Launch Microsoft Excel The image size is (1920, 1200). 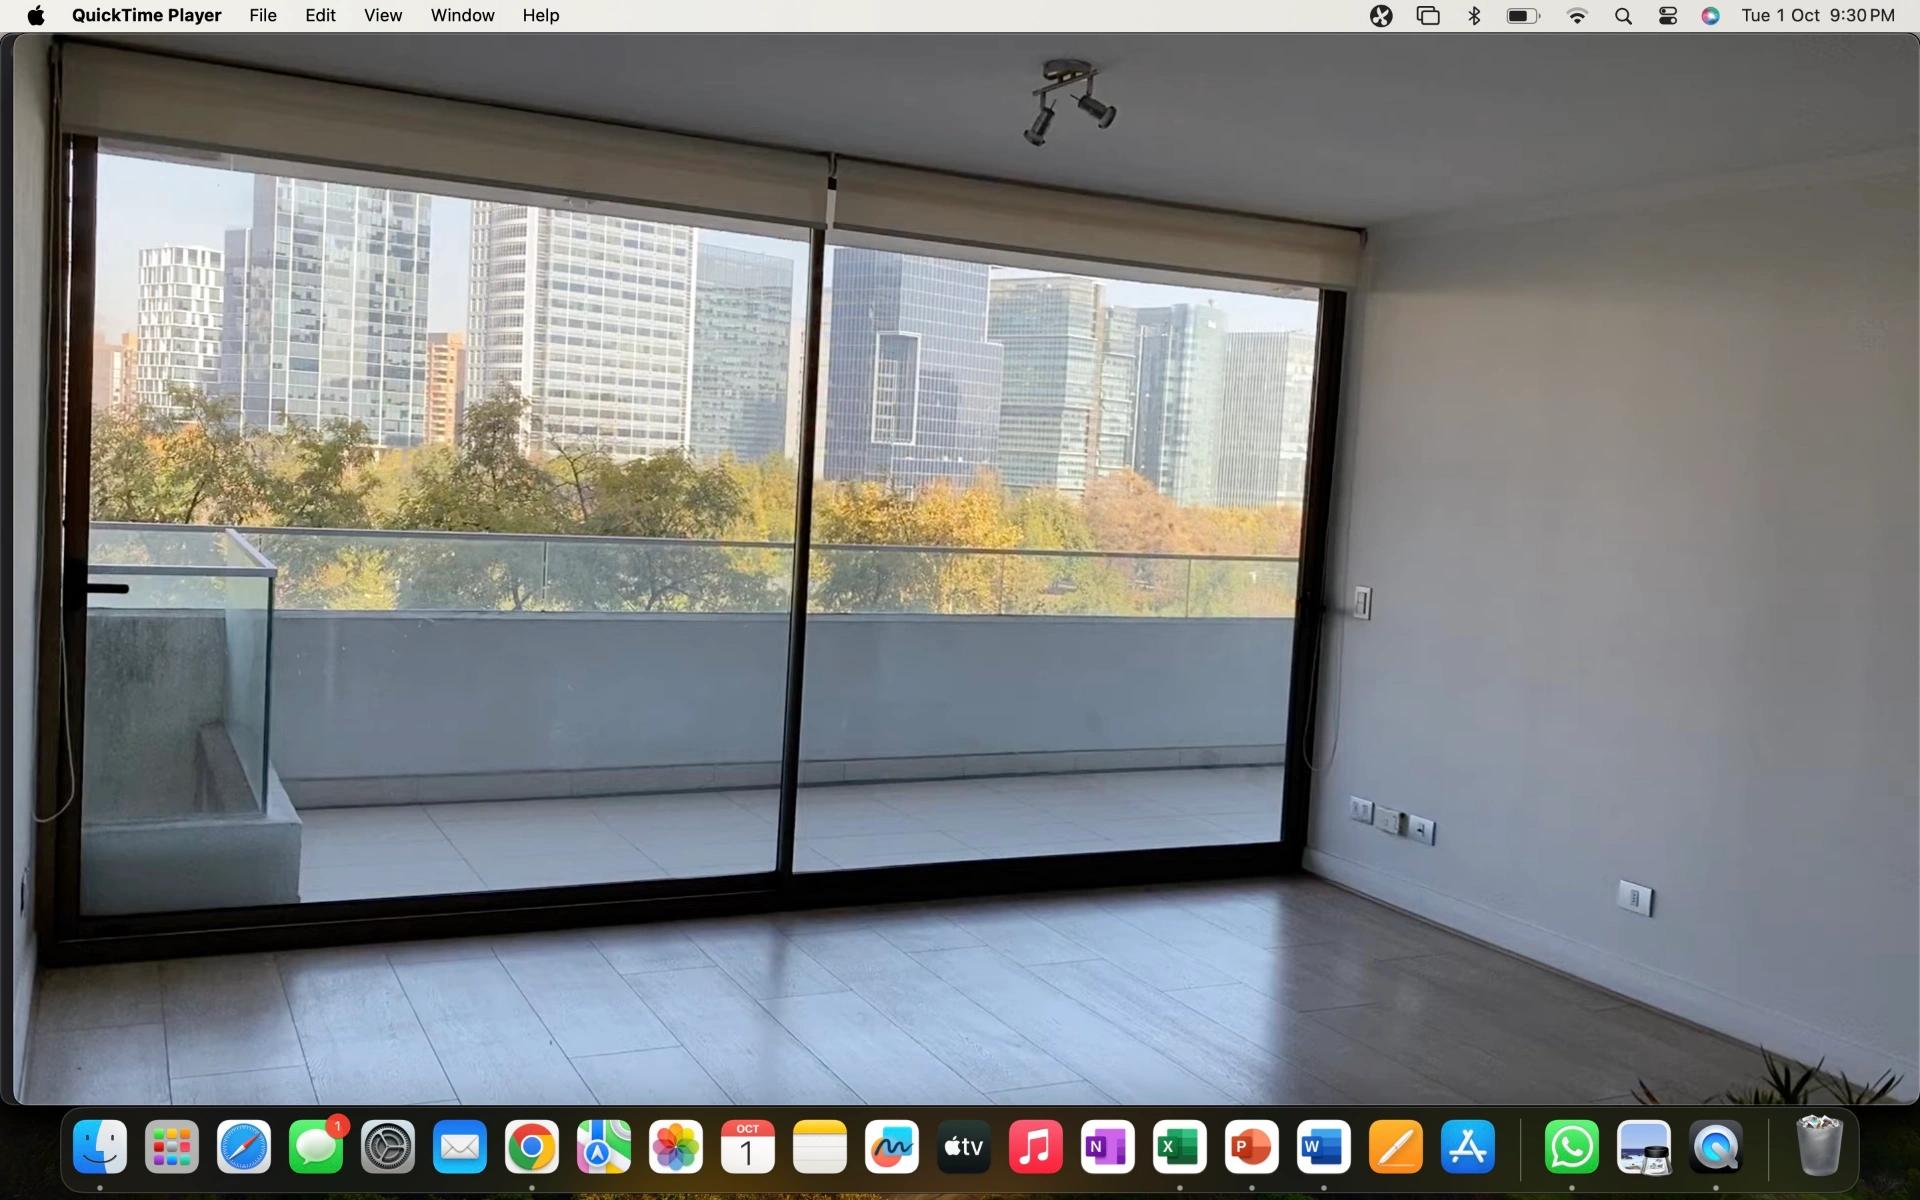click(1179, 1147)
